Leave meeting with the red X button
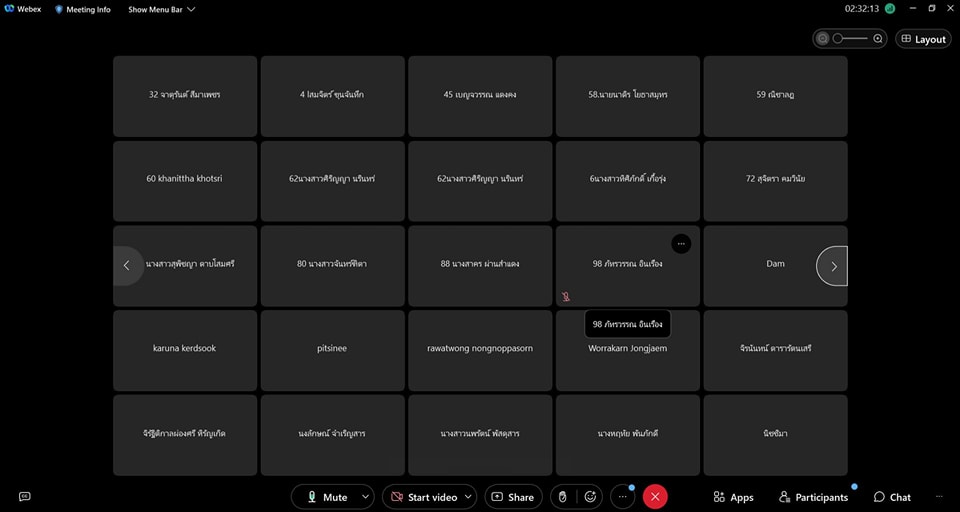Screen dimensions: 960x512 tap(655, 497)
